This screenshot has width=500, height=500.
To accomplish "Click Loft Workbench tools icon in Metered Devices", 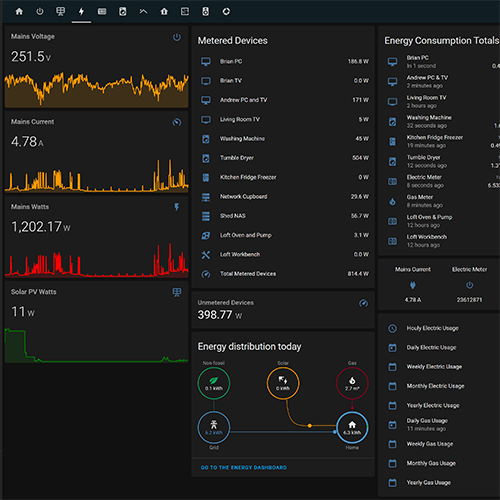I will (206, 255).
